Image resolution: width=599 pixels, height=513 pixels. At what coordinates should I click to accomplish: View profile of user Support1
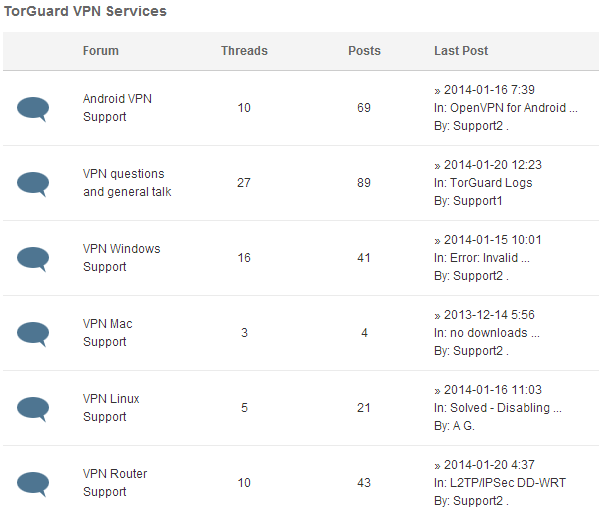coord(478,201)
